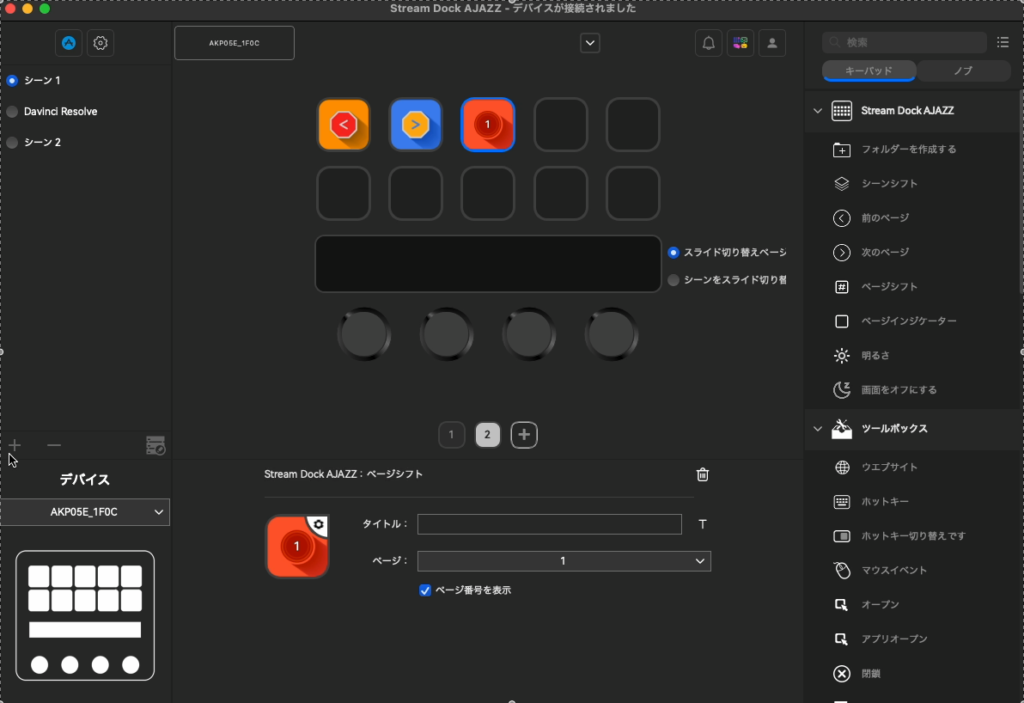The image size is (1024, 703).
Task: Enable スライド切り替えページ radio option
Action: point(674,252)
